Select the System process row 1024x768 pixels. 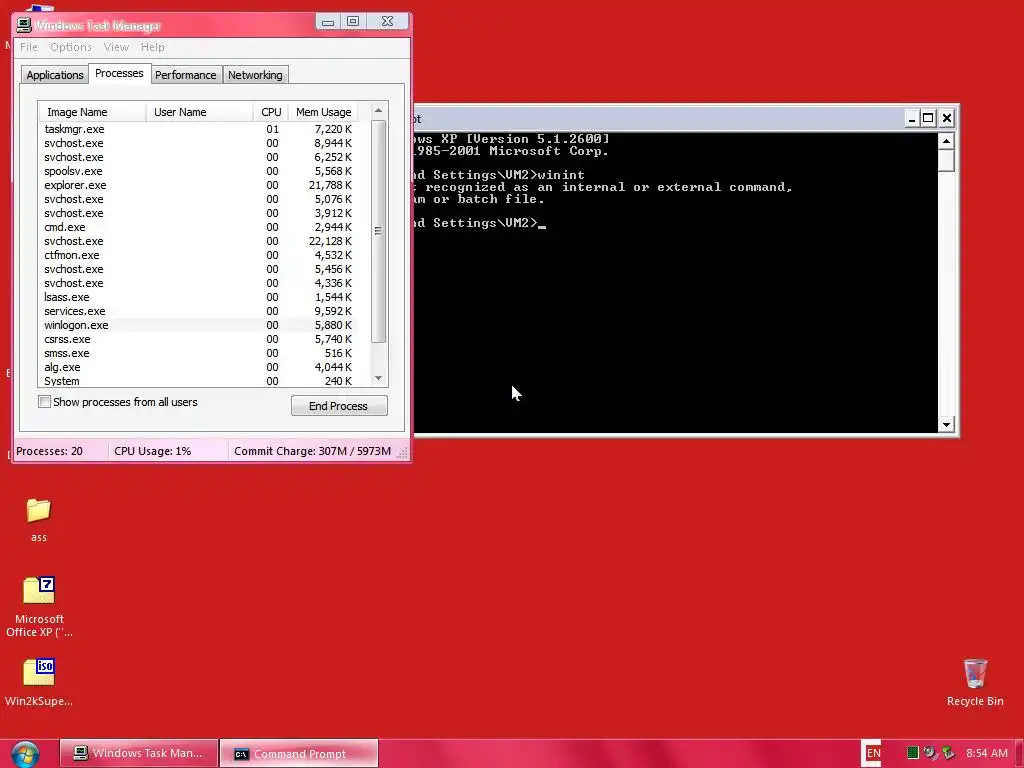[x=198, y=381]
